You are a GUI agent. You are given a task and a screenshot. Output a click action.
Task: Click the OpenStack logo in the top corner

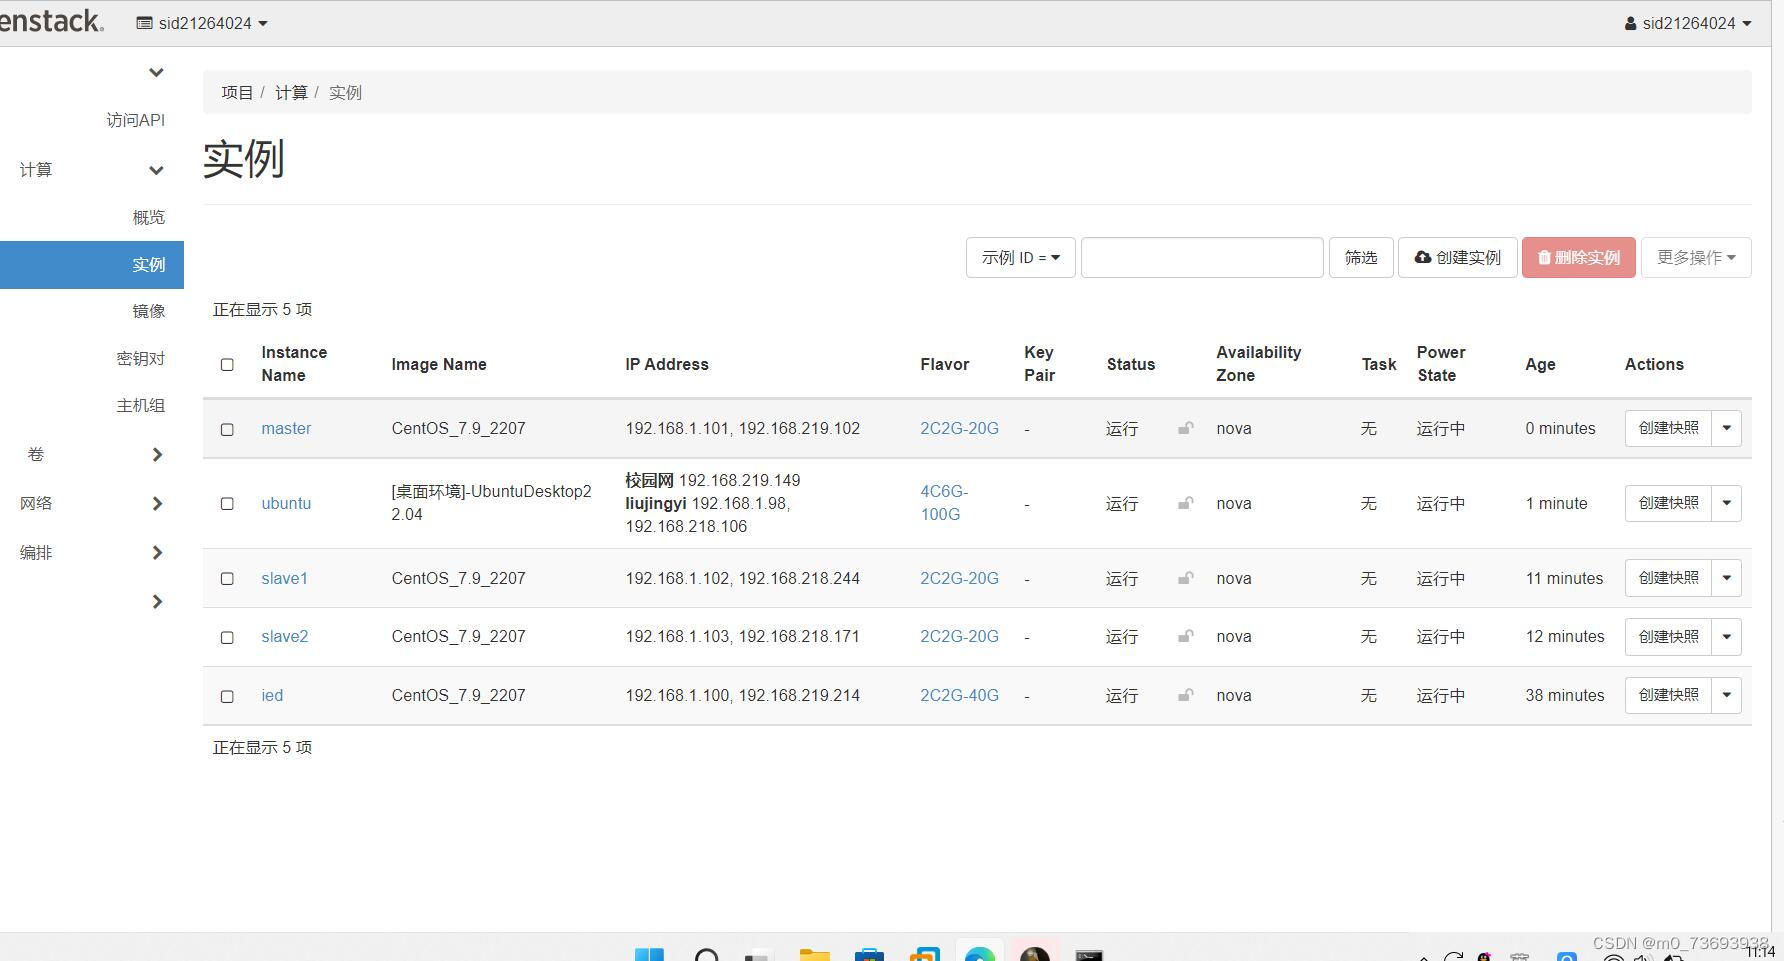coord(50,21)
